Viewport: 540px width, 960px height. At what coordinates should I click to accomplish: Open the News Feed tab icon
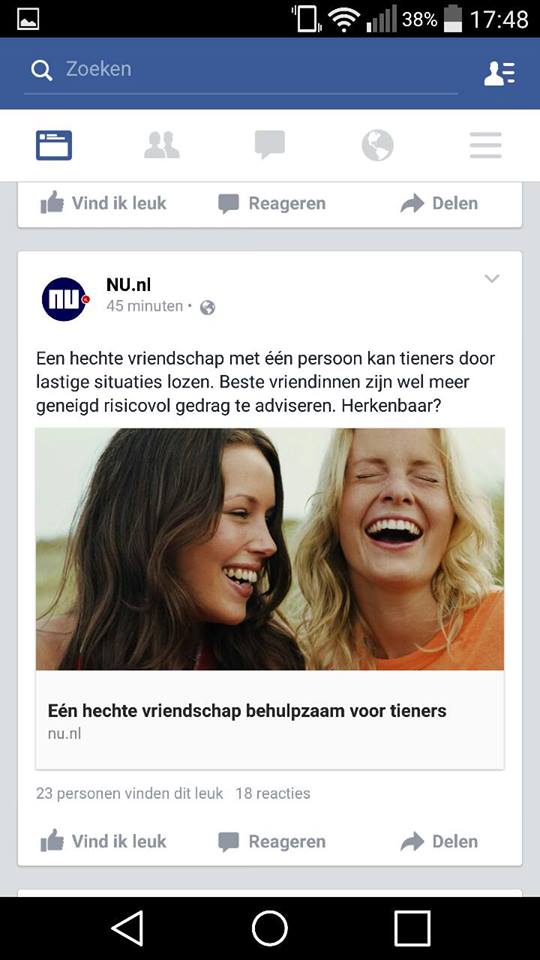54,145
